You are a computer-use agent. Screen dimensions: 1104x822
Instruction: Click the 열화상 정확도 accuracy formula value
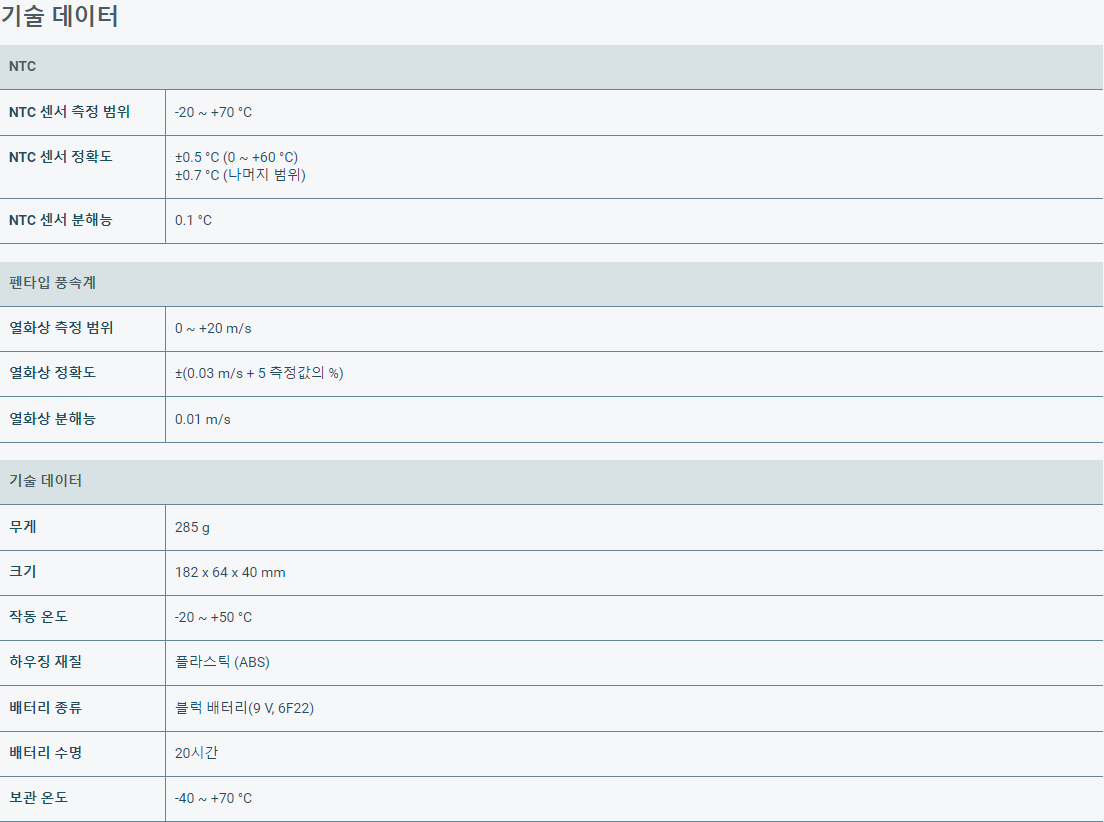[259, 373]
